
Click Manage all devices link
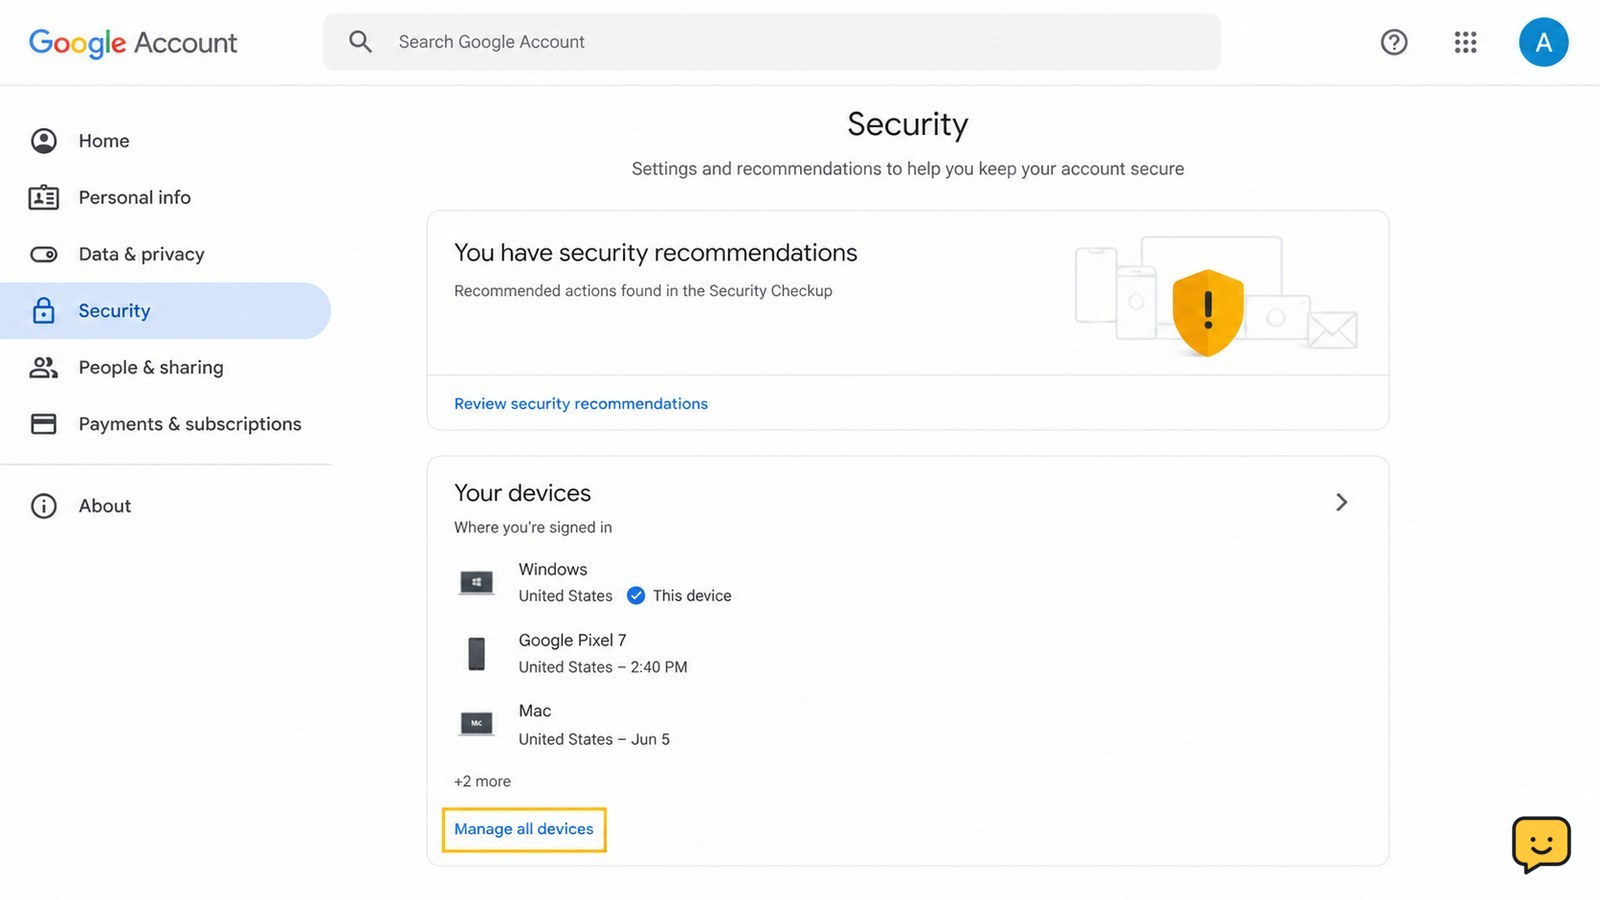point(524,829)
